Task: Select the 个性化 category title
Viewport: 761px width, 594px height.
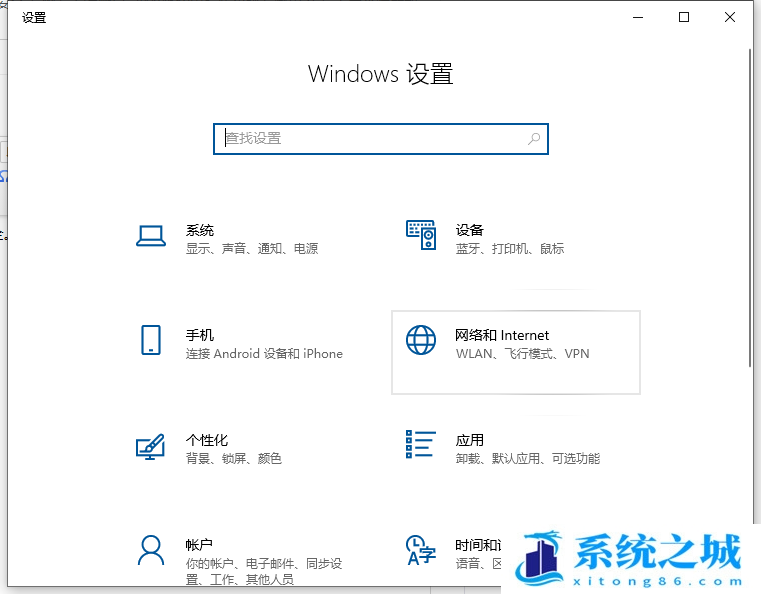Action: (x=207, y=440)
